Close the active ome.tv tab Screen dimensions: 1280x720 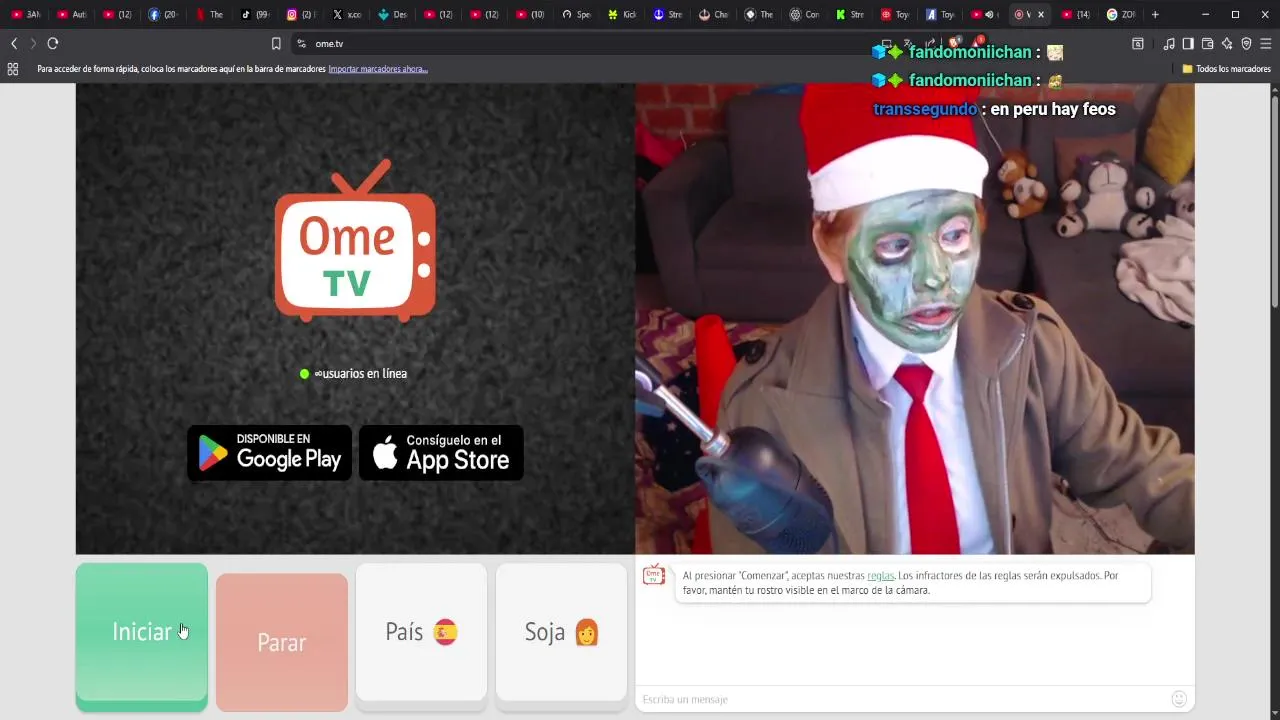(1041, 14)
